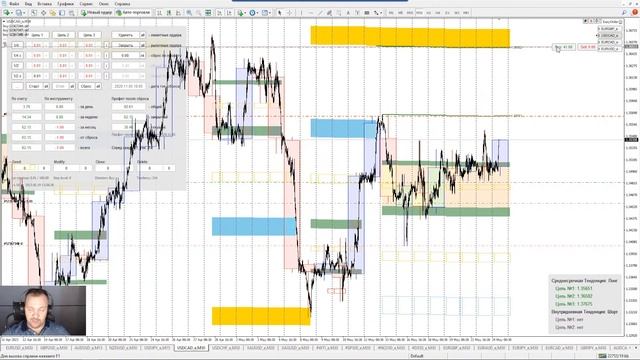Screen dimensions: 640x360
Task: Expand the Periods dropdown arrow
Action: click(257, 13)
